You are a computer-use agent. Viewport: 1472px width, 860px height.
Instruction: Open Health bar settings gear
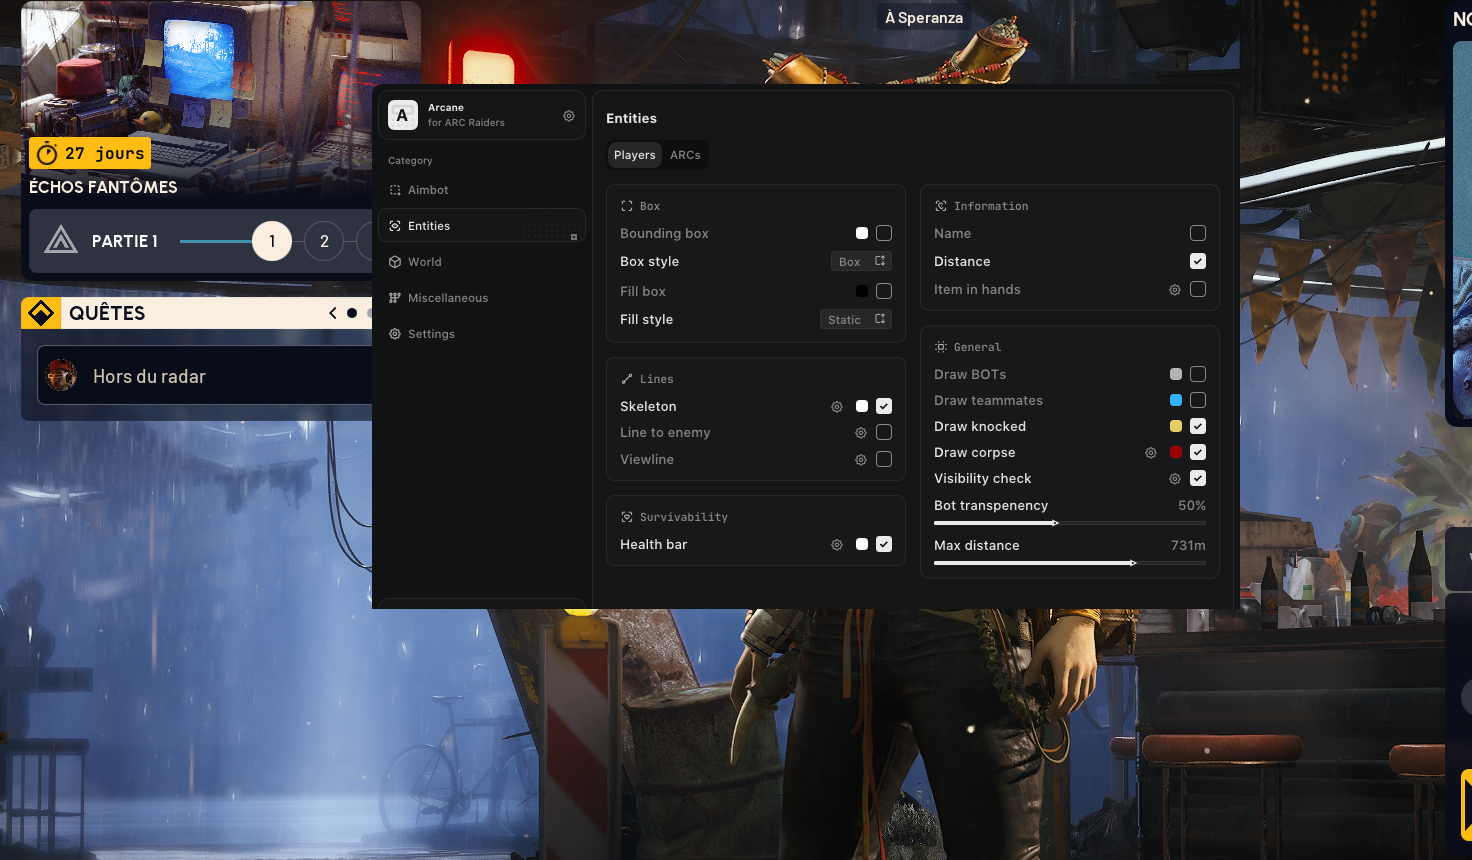(x=837, y=545)
